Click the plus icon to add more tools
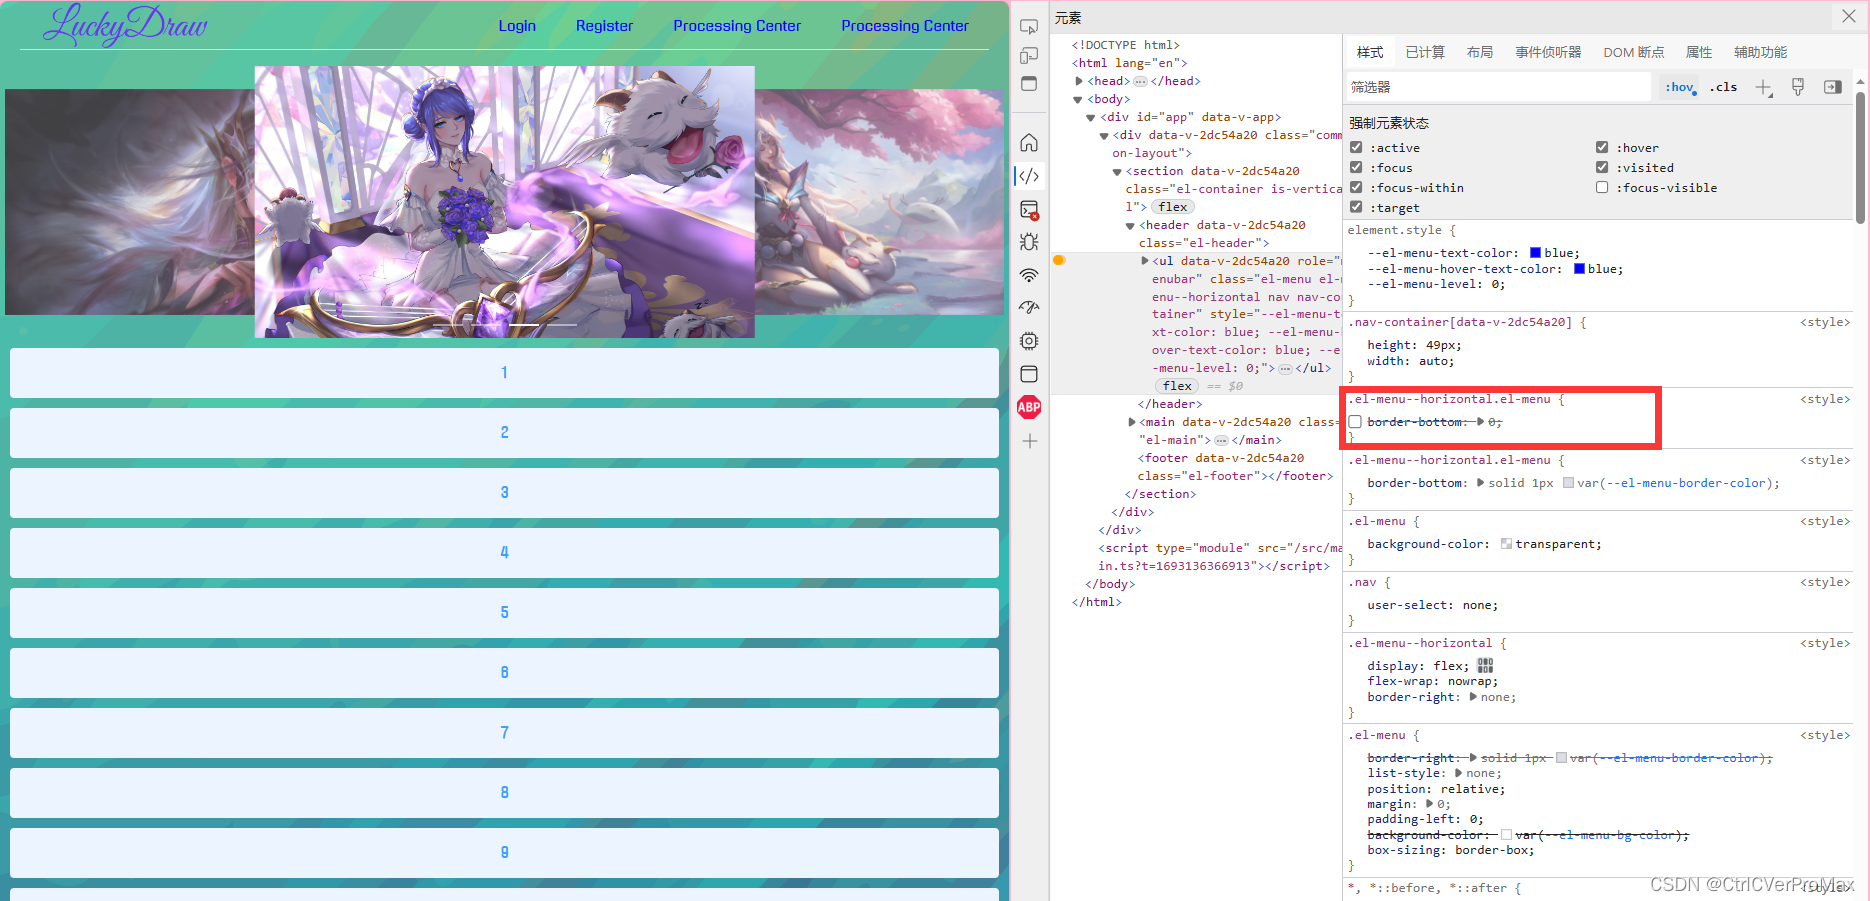 point(1029,441)
